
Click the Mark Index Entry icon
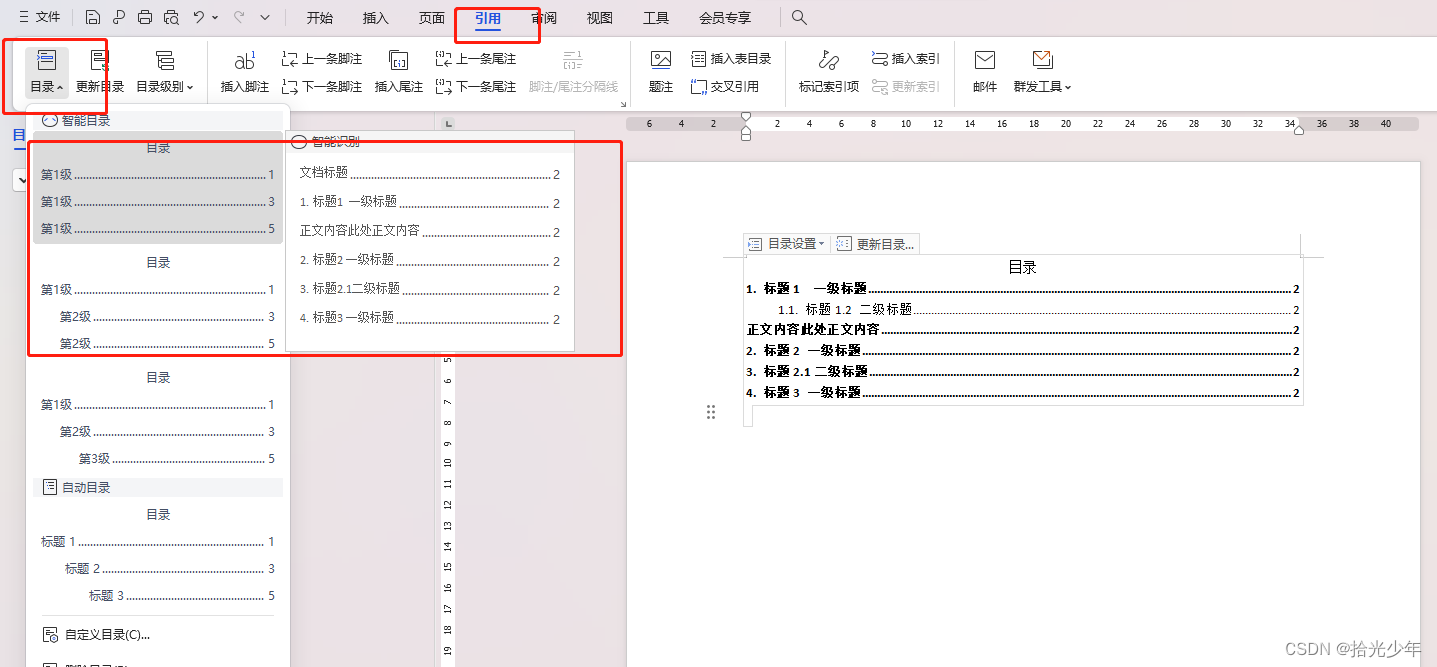click(828, 62)
